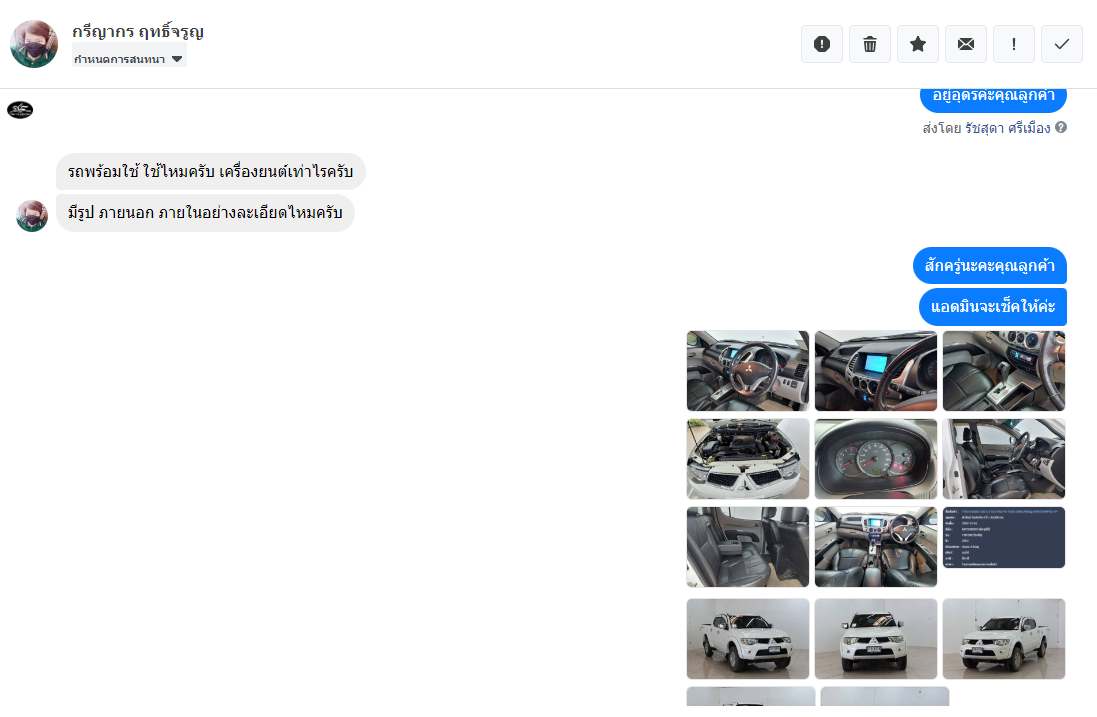The height and width of the screenshot is (717, 1097).
Task: Select the sent message แอดมินจะเช็คให้ค่ะ
Action: point(993,306)
